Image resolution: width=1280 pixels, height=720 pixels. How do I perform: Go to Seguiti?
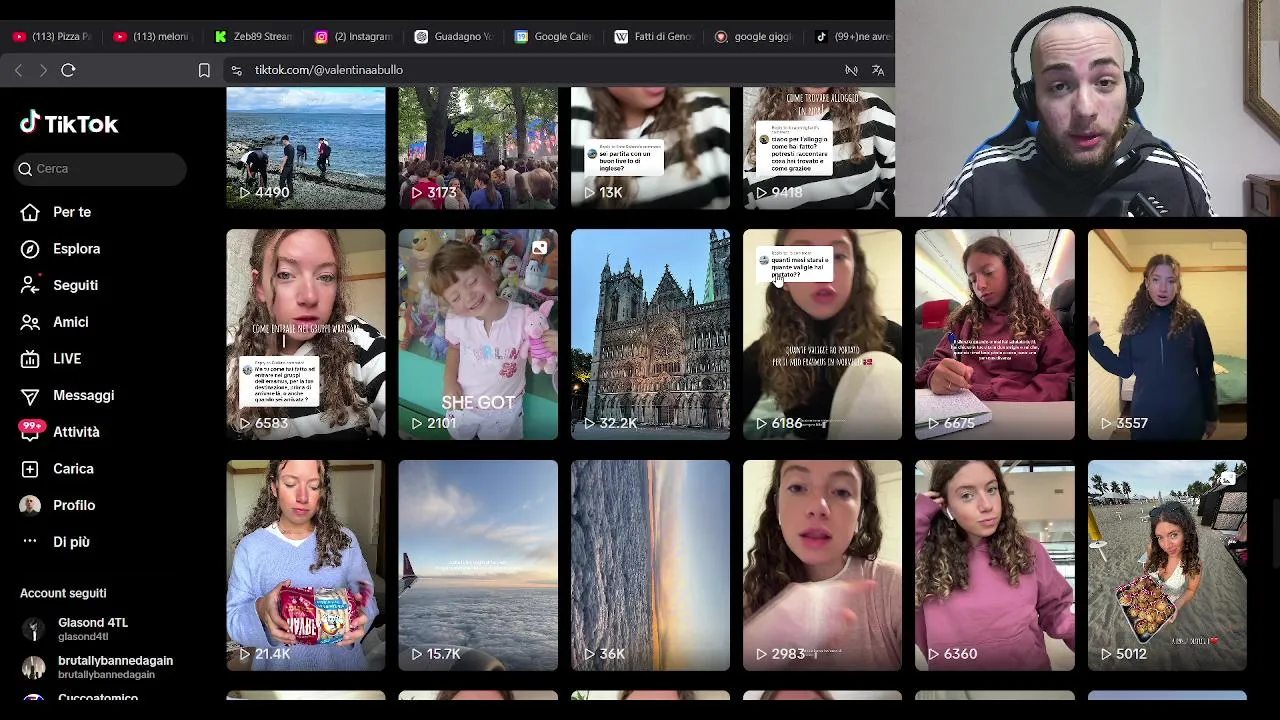[x=75, y=285]
